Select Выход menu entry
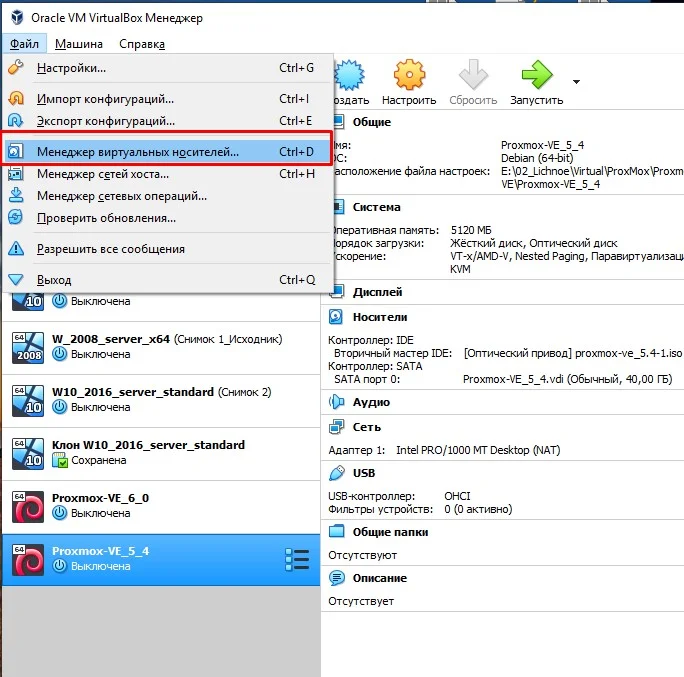684x677 pixels. coord(168,280)
